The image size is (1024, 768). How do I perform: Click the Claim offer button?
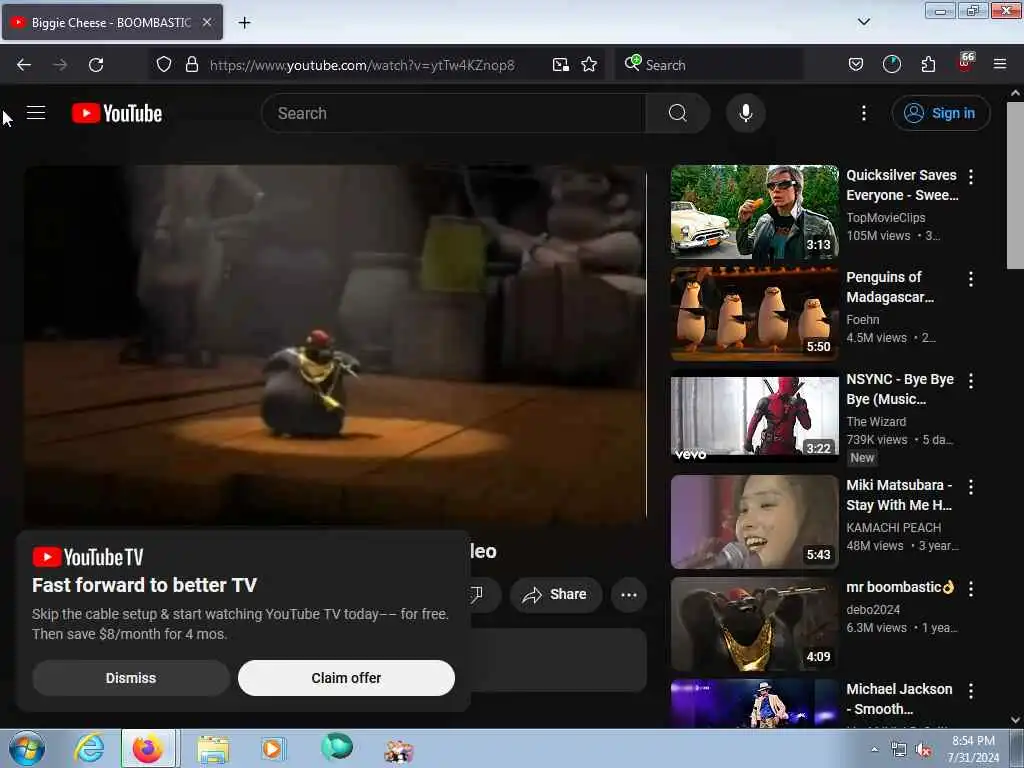click(346, 678)
